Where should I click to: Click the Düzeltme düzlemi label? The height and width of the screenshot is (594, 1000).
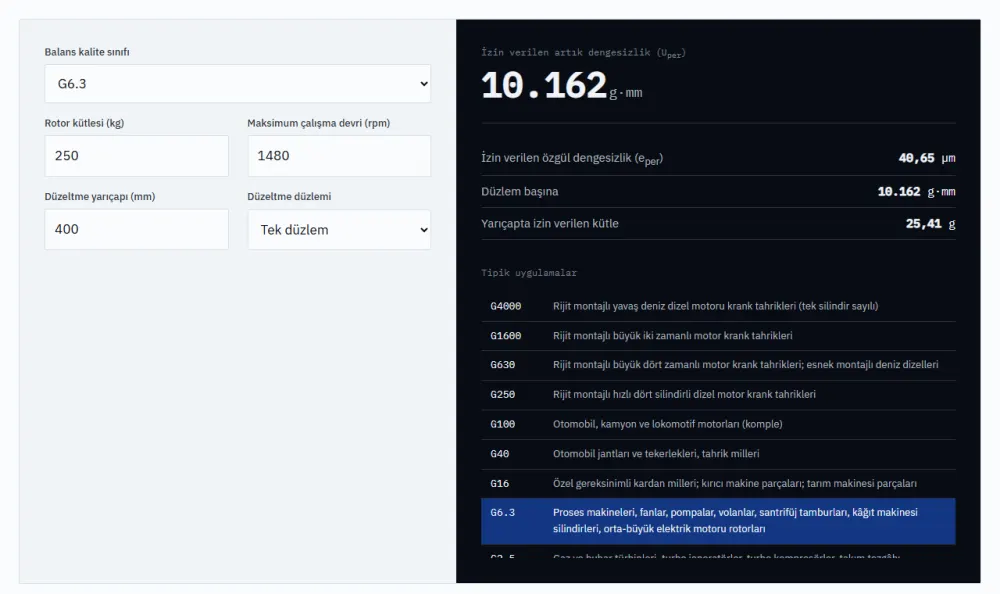[289, 197]
